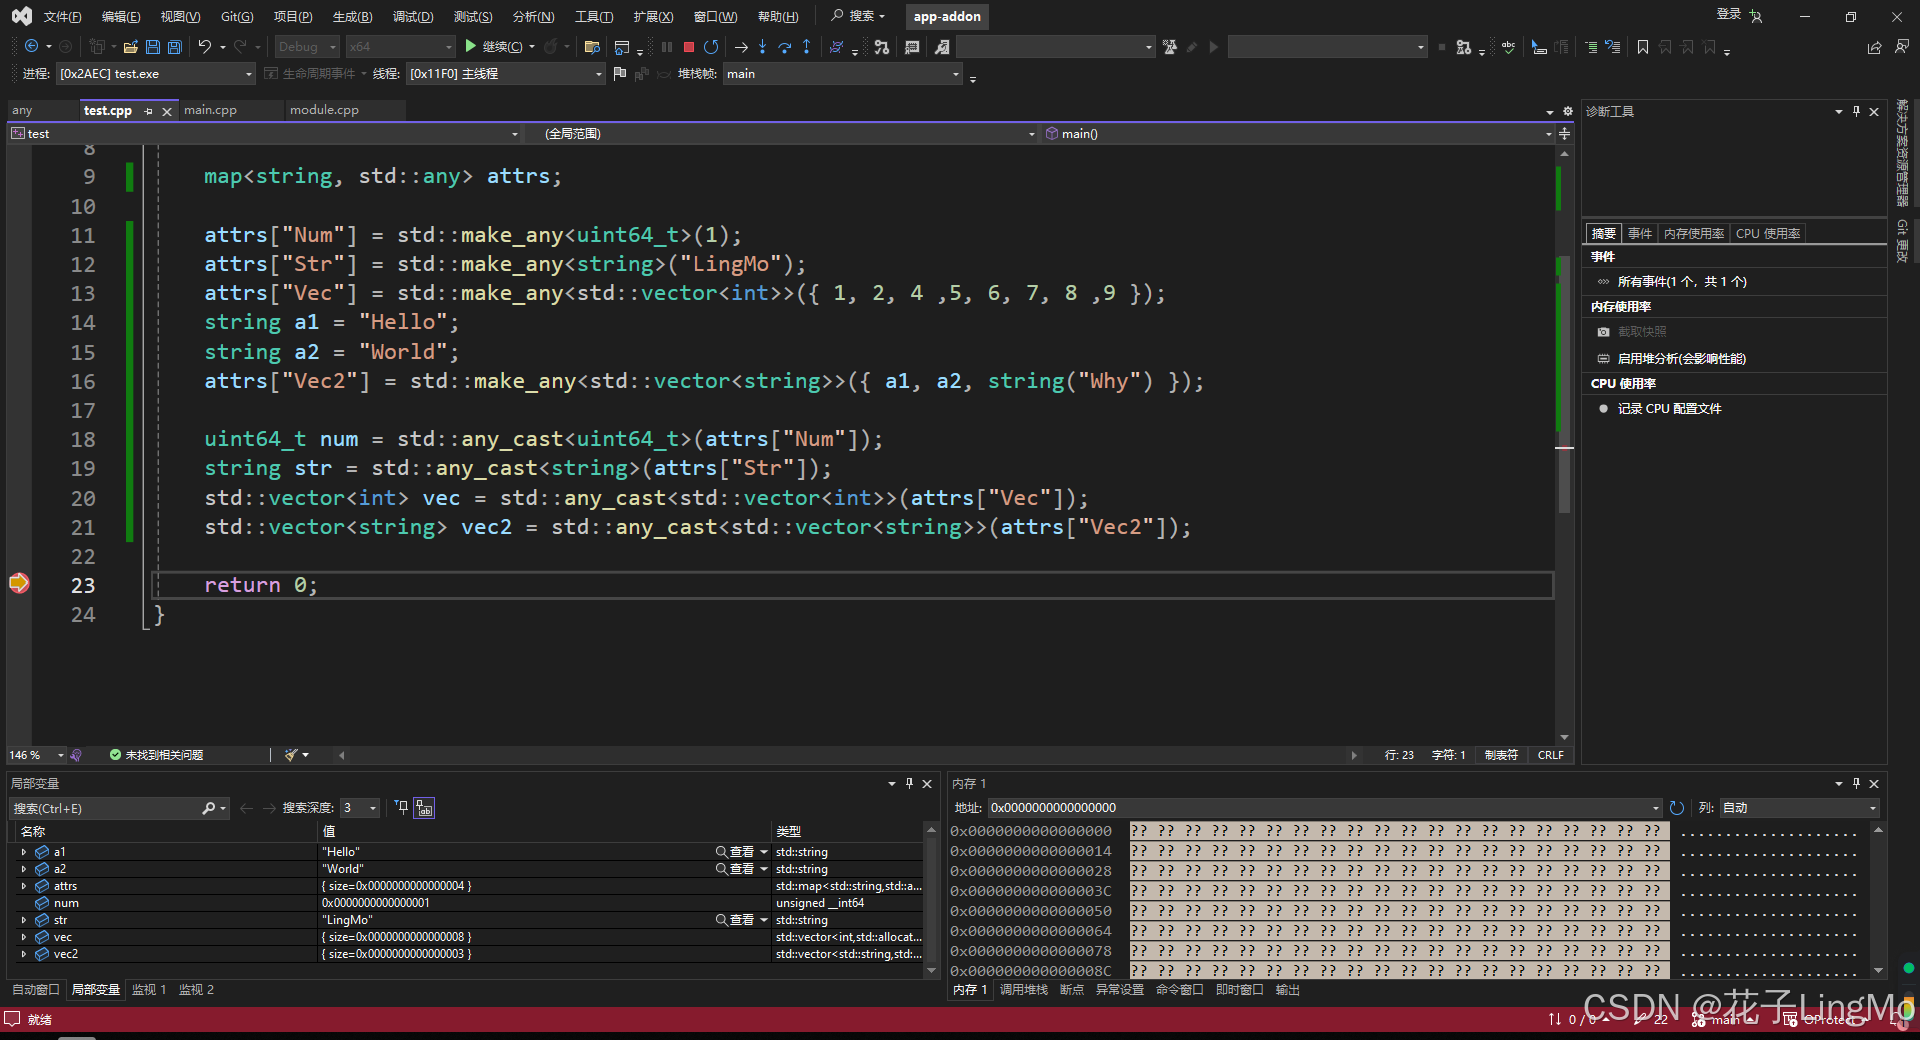Click the spell checker abc icon
This screenshot has height=1040, width=1920.
(1508, 47)
